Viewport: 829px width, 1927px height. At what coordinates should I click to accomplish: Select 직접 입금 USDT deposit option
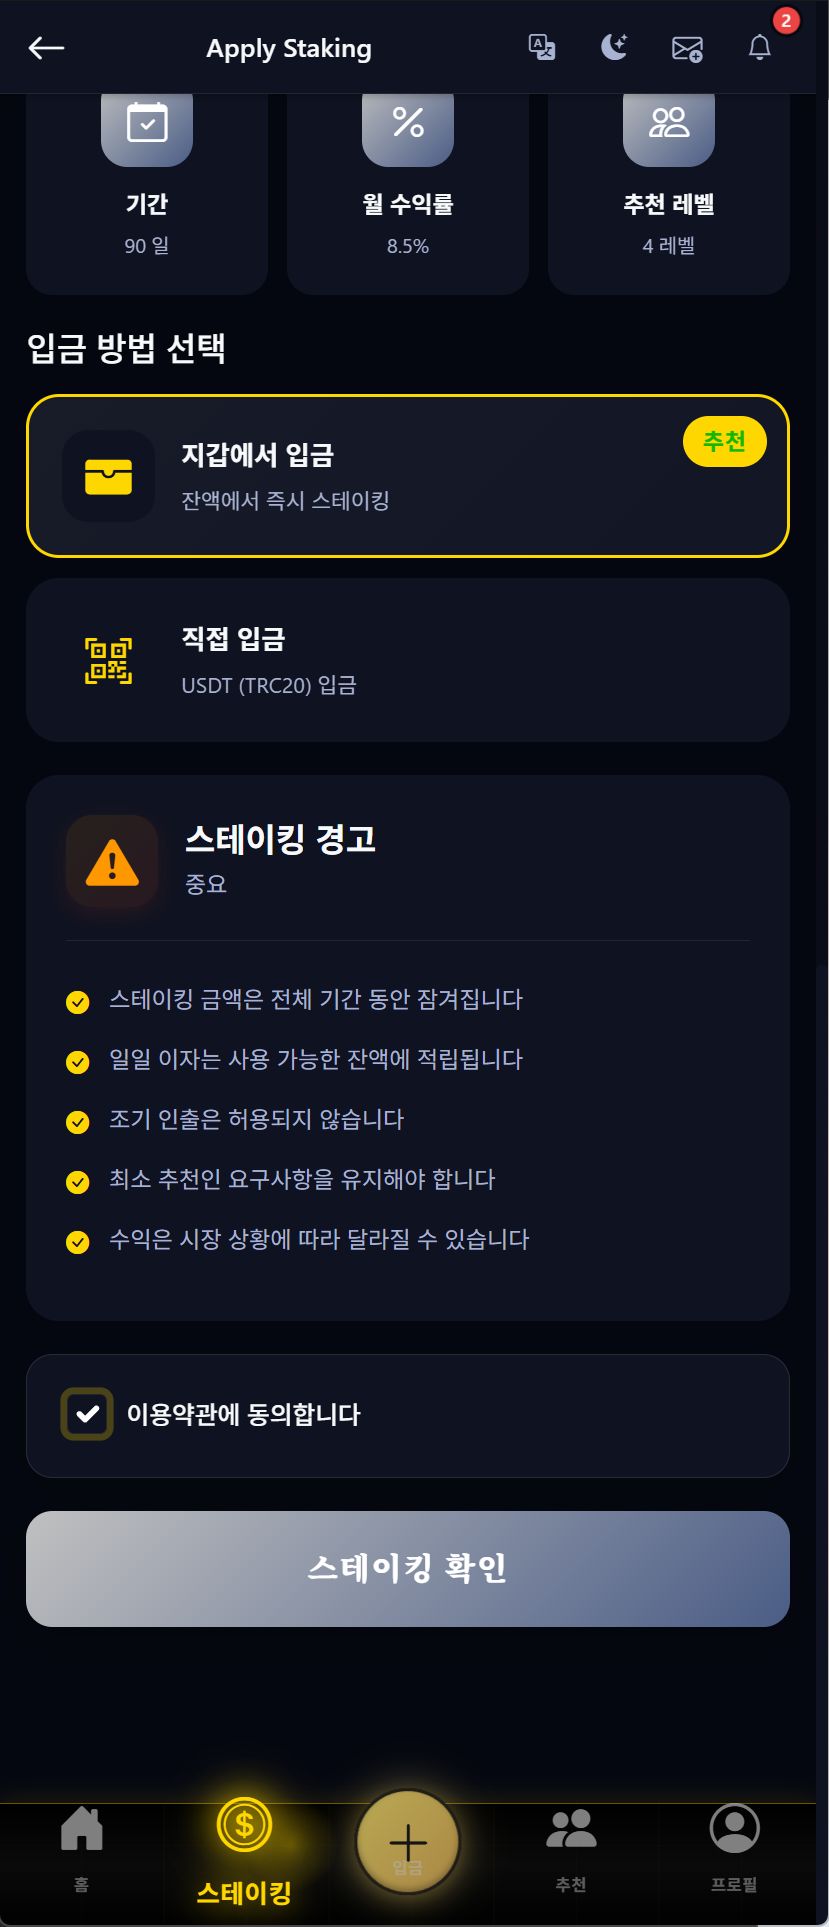pos(408,660)
